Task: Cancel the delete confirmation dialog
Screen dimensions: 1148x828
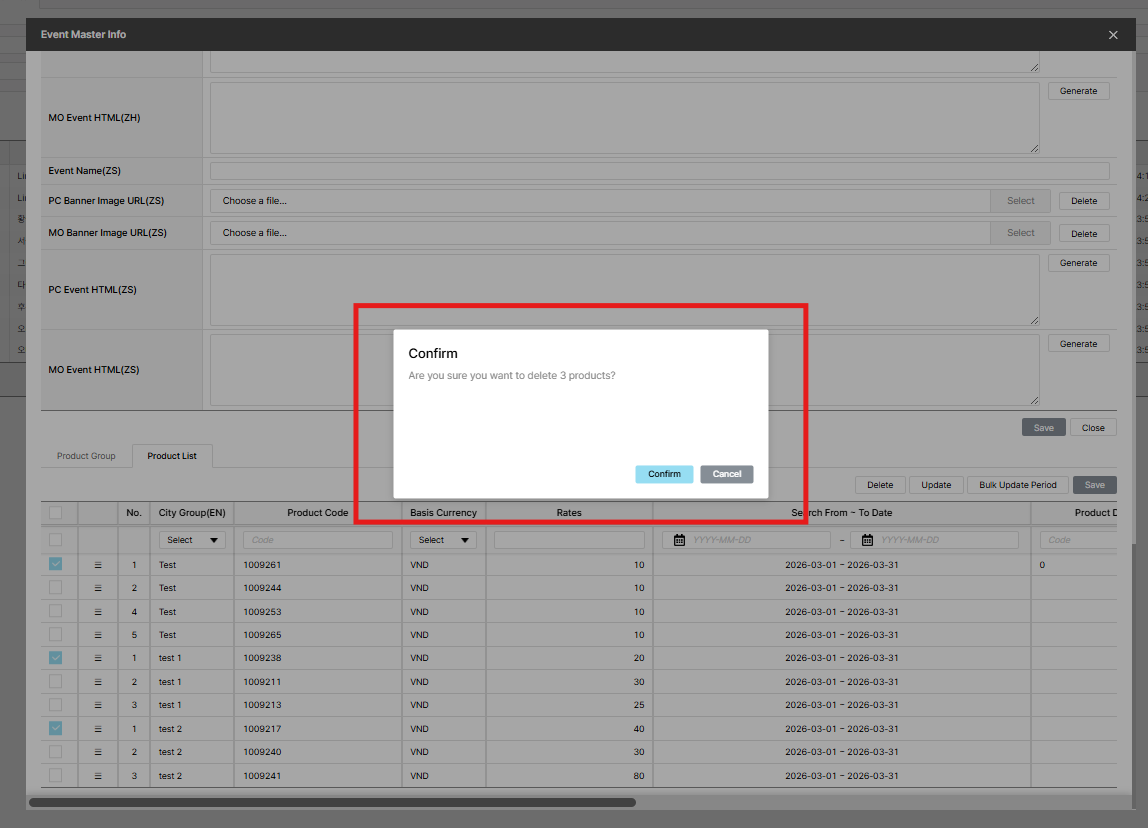Action: point(727,474)
